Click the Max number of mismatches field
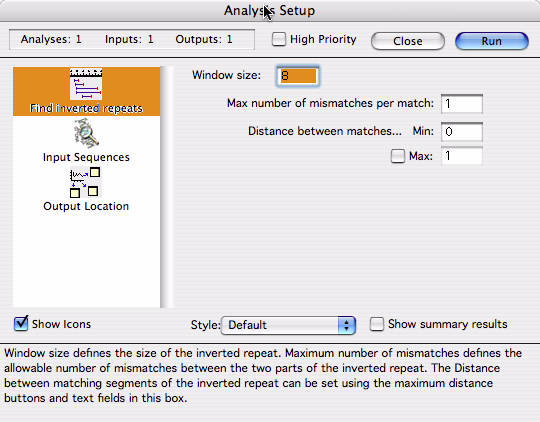The image size is (540, 422). (462, 104)
